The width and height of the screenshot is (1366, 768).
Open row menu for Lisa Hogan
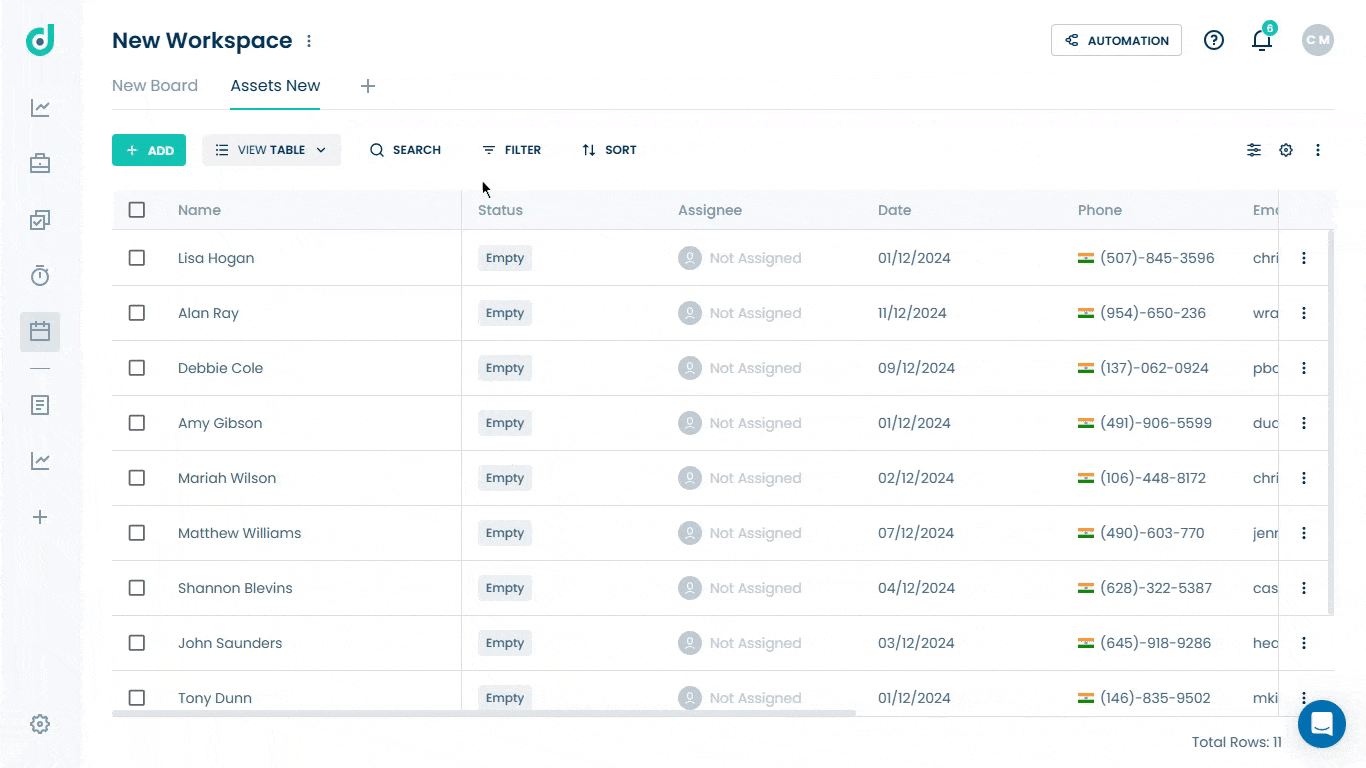pyautogui.click(x=1304, y=258)
